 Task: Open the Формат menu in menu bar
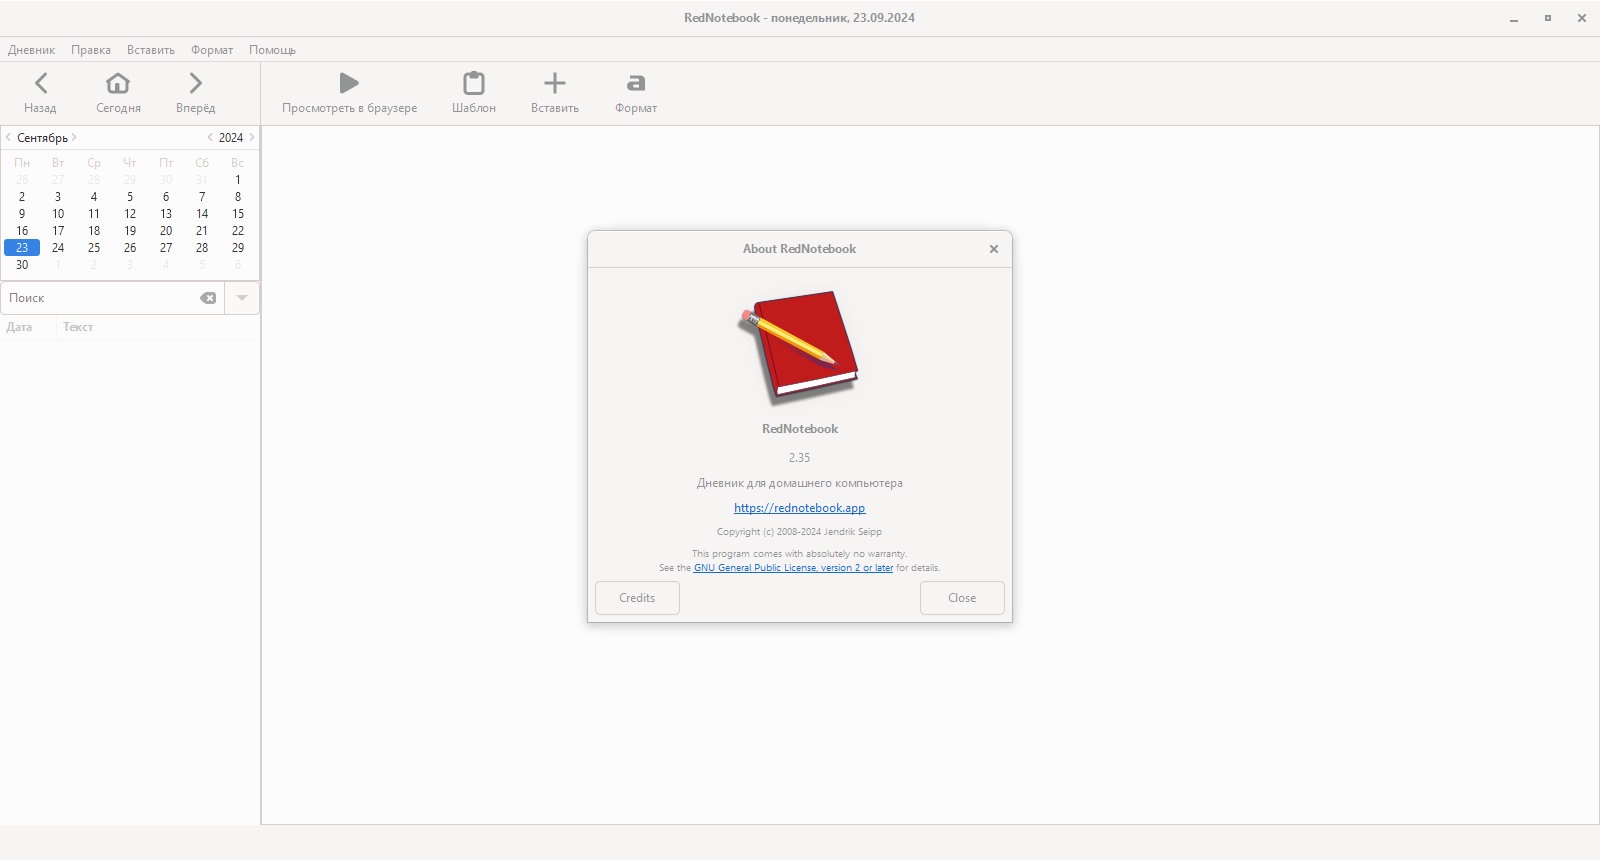tap(212, 50)
